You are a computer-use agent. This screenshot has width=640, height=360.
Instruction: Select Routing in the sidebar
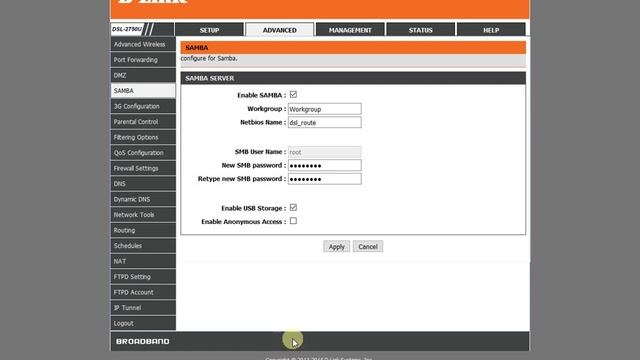[143, 230]
